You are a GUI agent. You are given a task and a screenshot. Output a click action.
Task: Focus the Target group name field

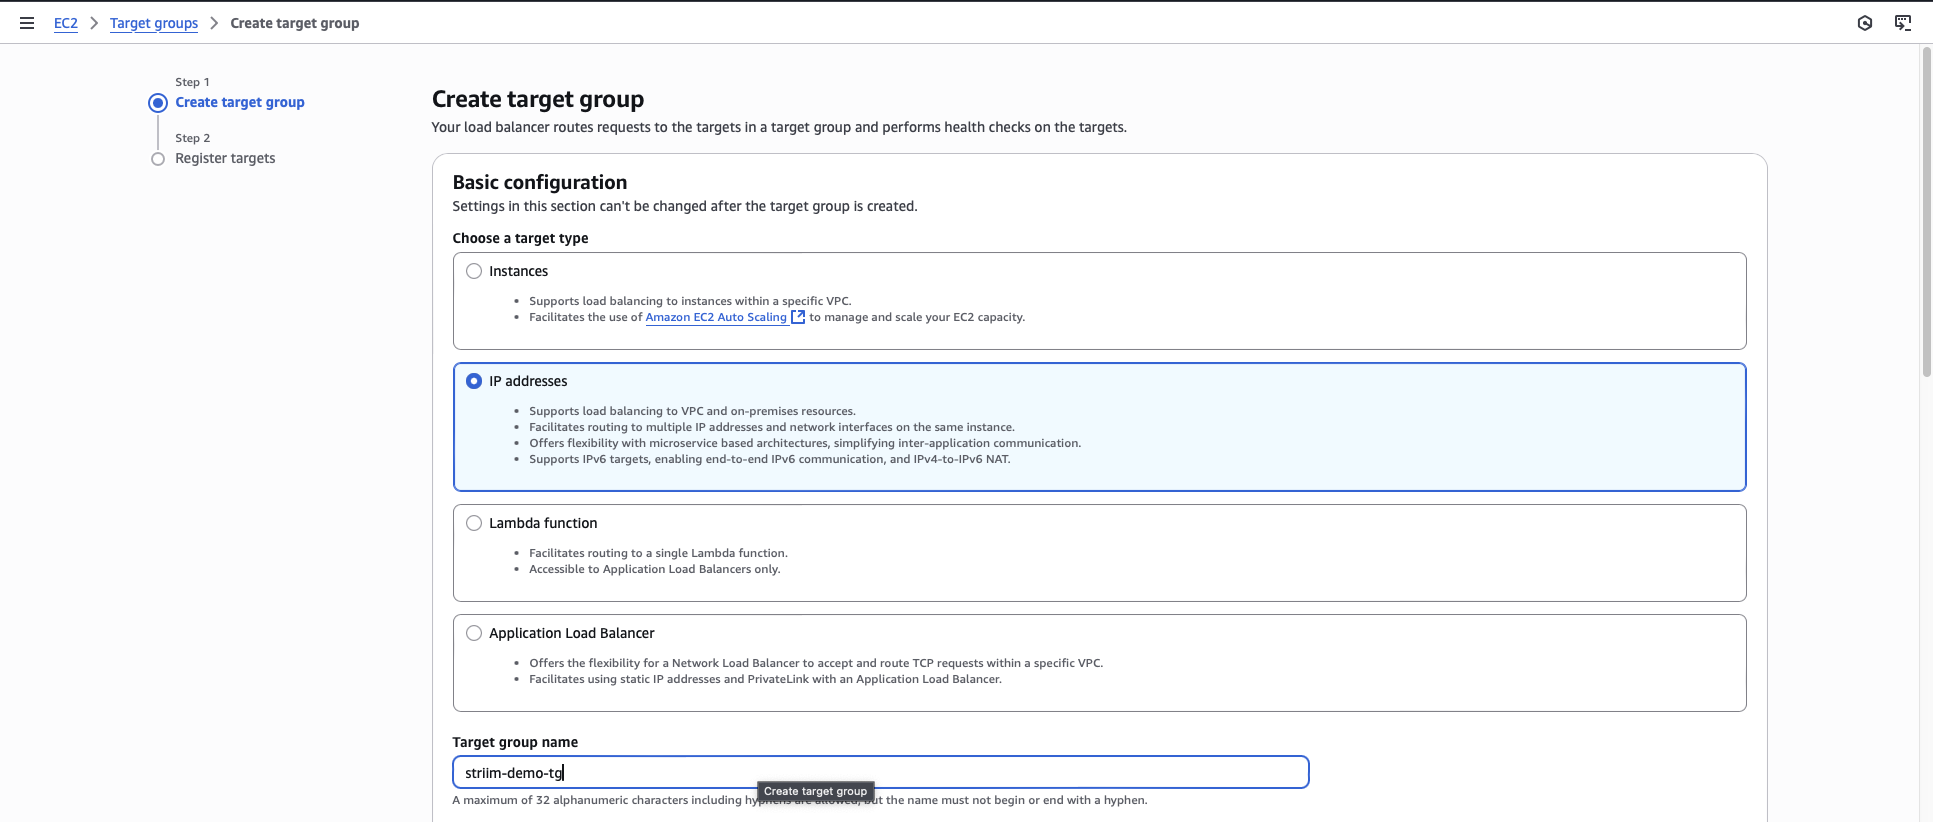coord(880,772)
